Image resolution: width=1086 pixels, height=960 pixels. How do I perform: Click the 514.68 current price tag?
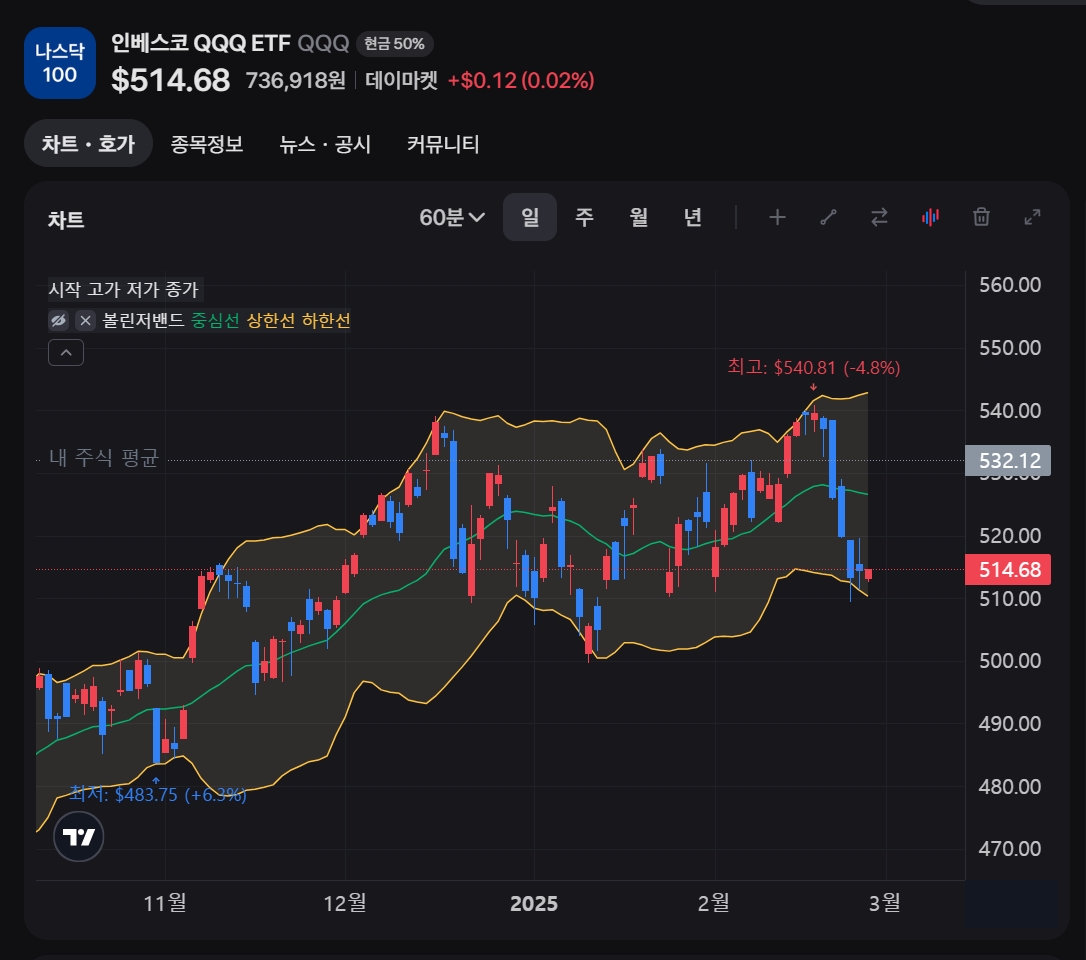(x=1008, y=569)
